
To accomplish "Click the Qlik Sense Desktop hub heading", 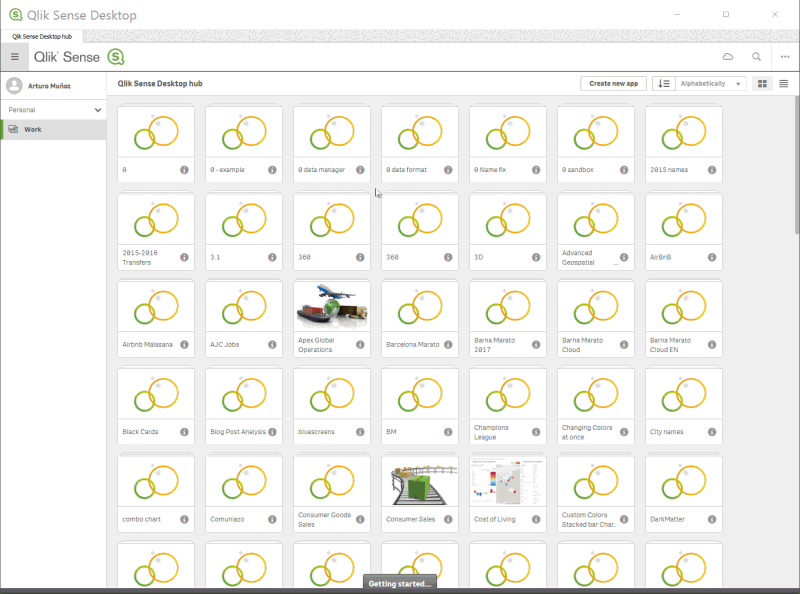I will click(x=160, y=84).
